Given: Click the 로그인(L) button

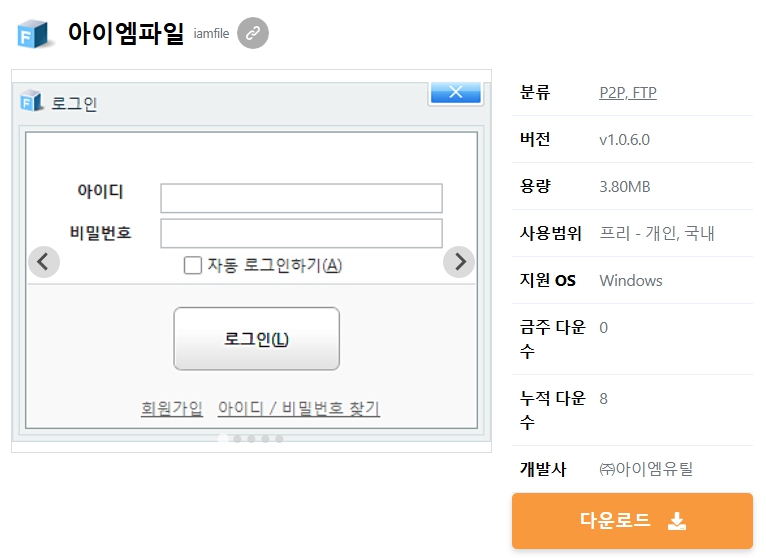Looking at the screenshot, I should [256, 339].
